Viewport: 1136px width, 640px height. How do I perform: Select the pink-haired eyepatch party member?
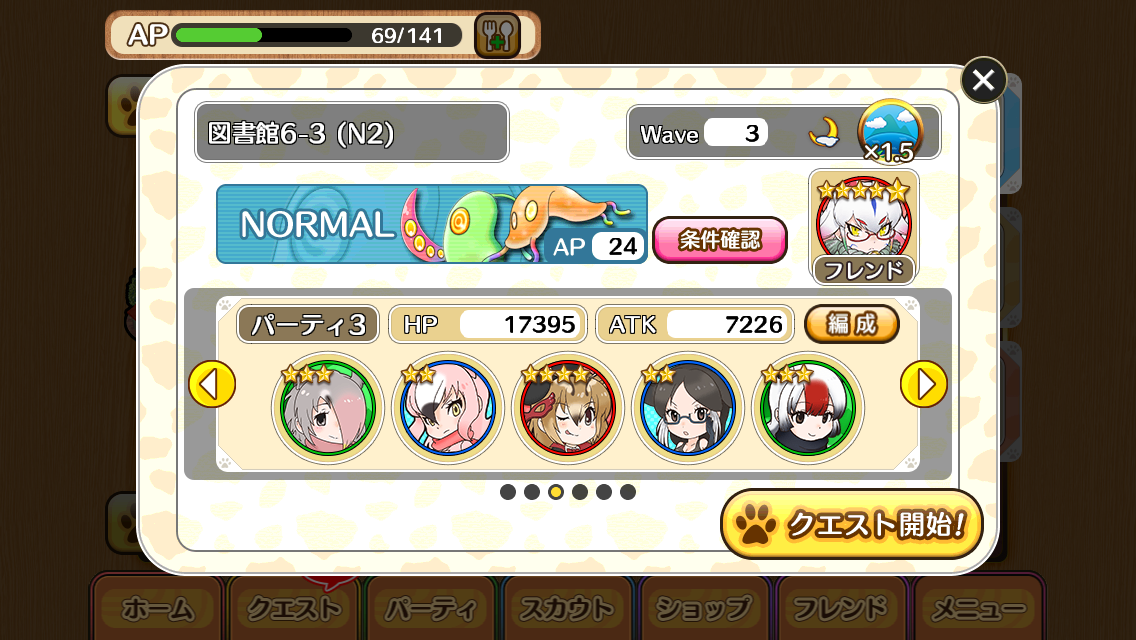point(448,407)
